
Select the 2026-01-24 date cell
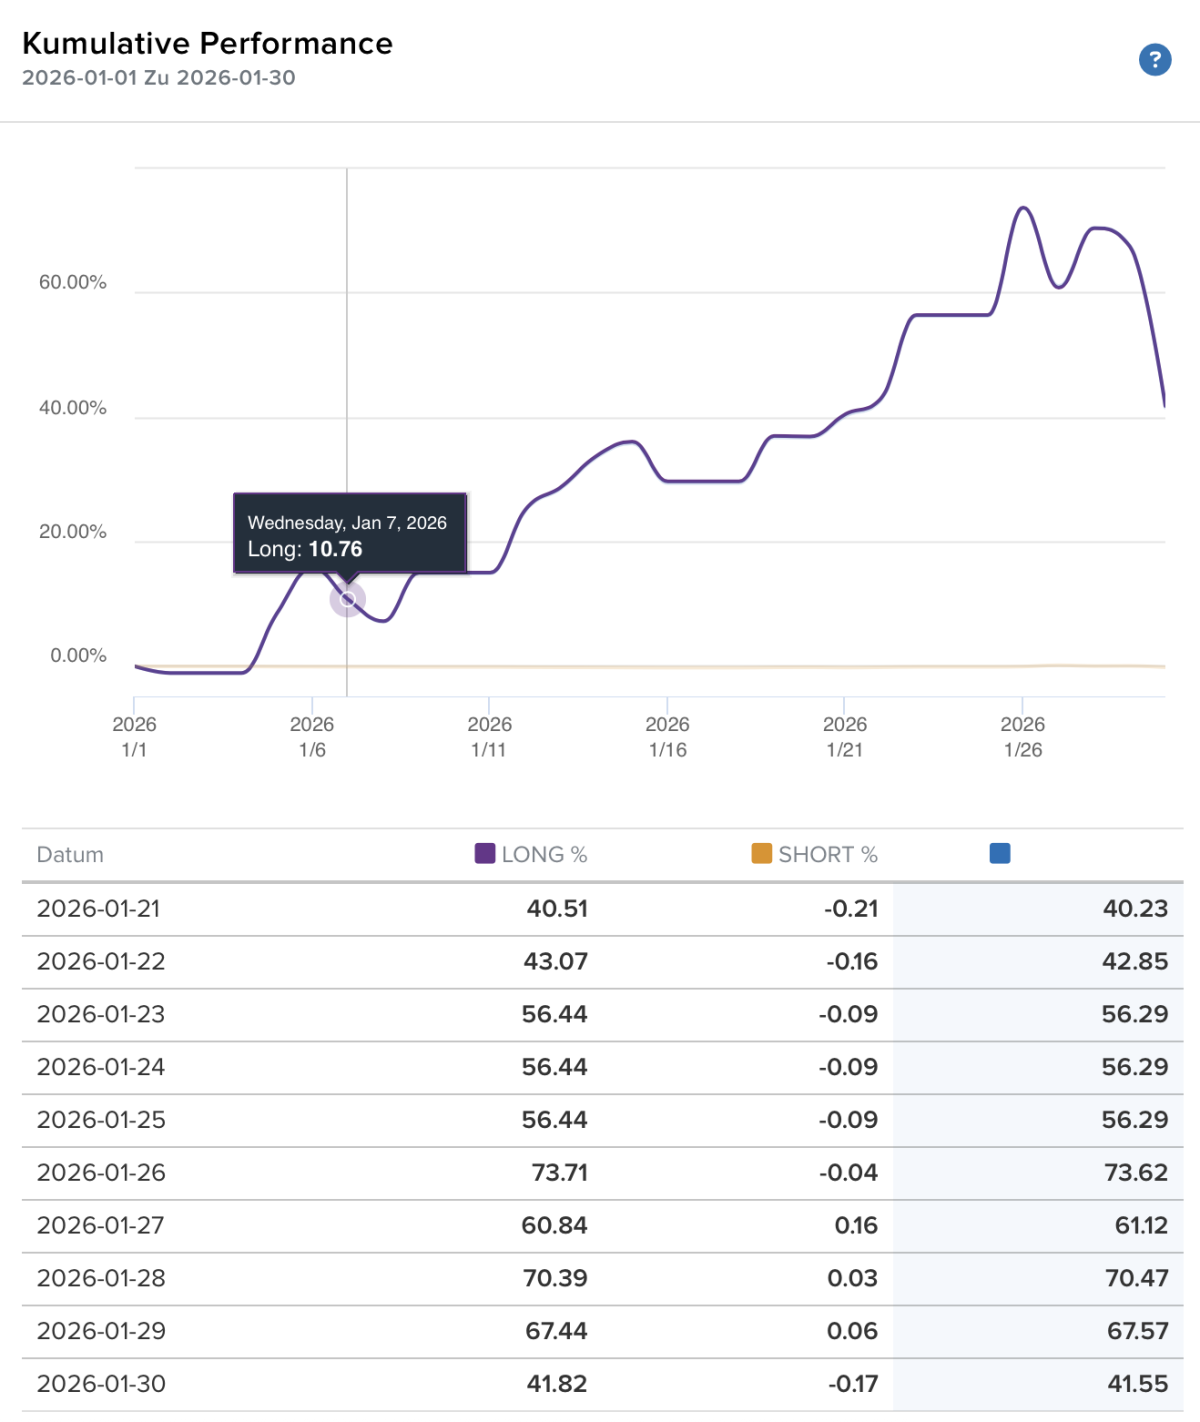[x=101, y=1068]
